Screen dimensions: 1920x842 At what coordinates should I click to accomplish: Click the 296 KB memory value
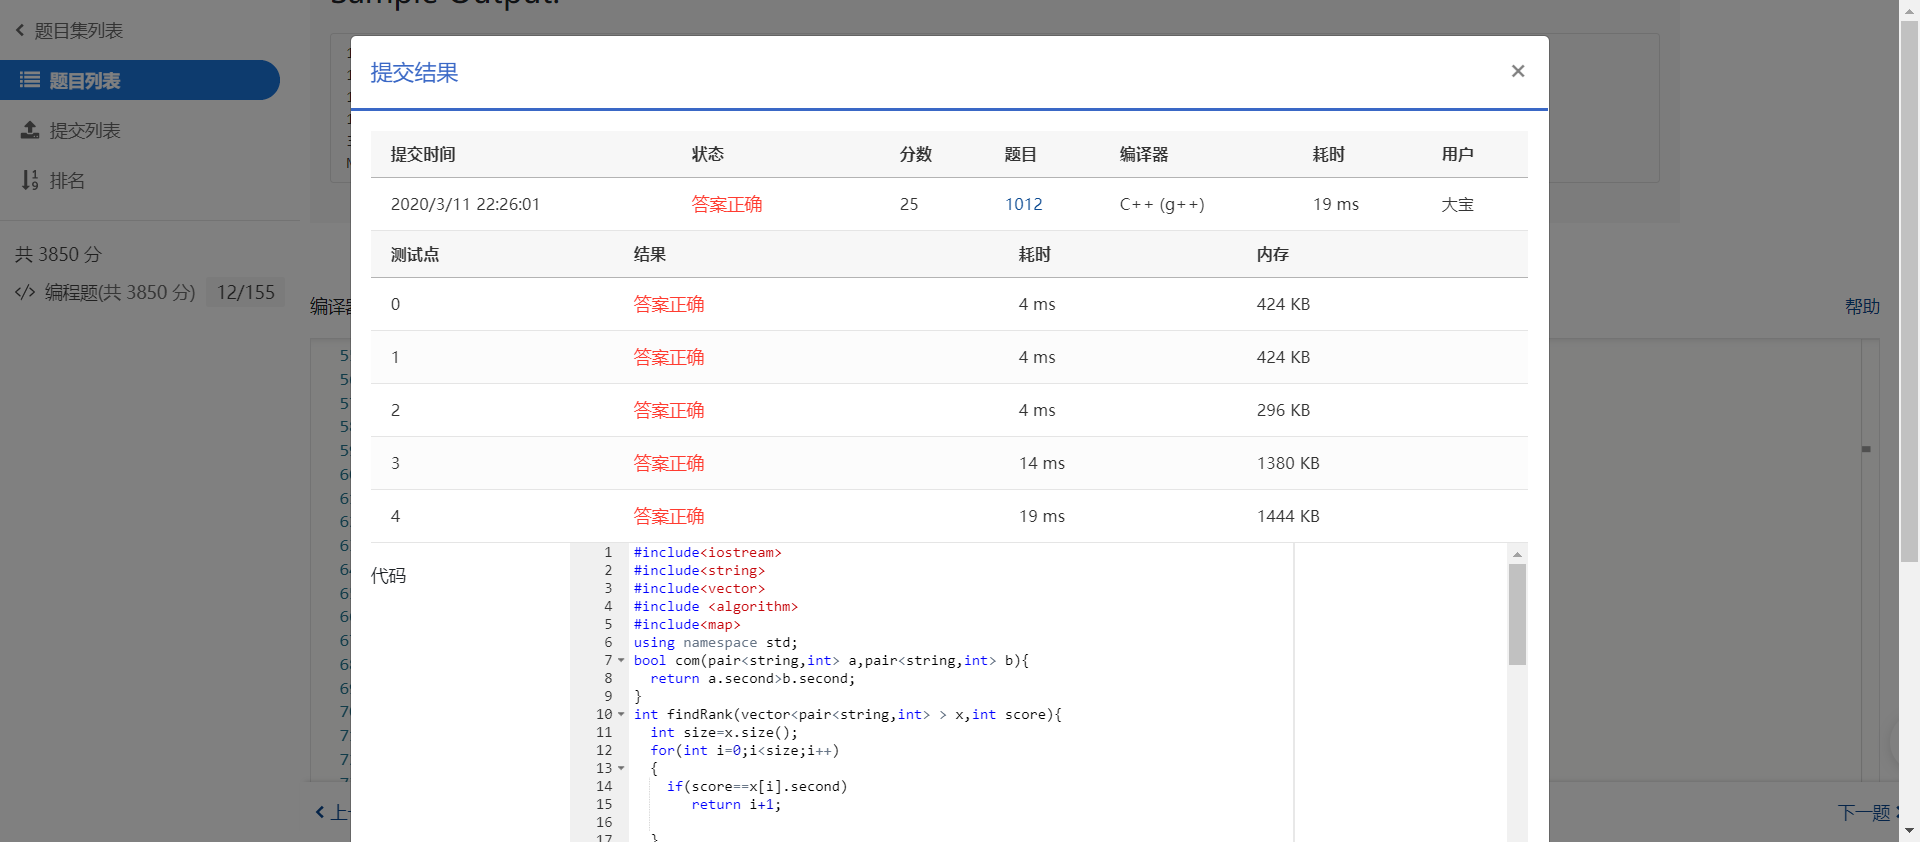click(1283, 410)
